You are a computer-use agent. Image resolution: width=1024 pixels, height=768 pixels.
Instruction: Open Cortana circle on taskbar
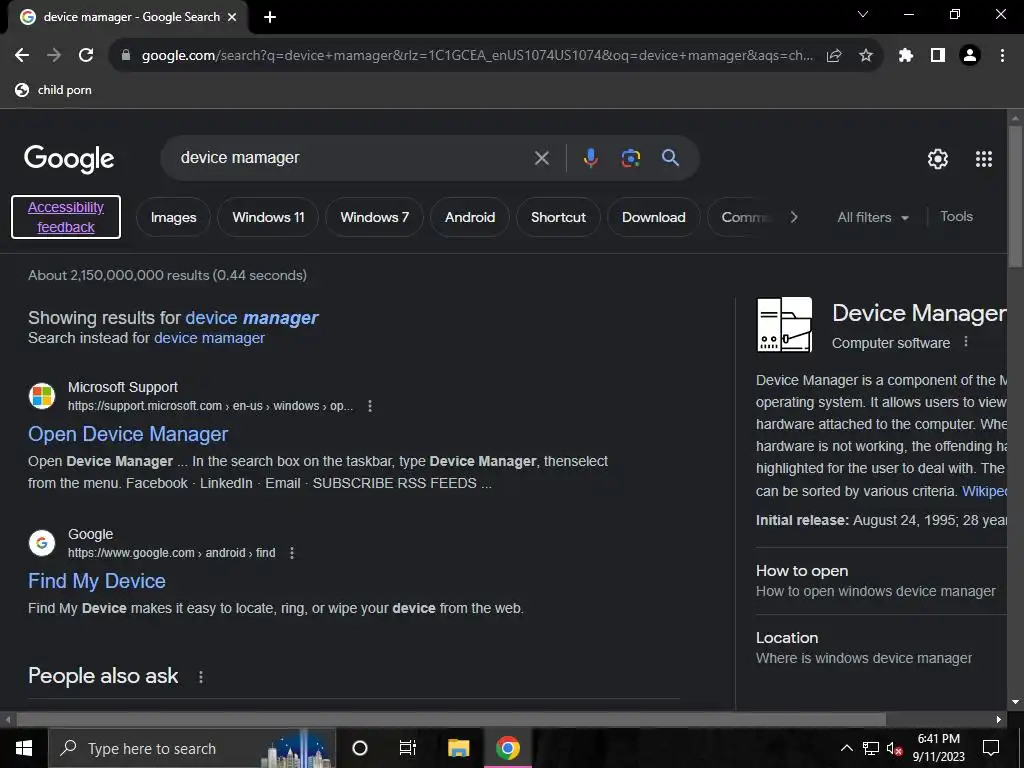360,748
